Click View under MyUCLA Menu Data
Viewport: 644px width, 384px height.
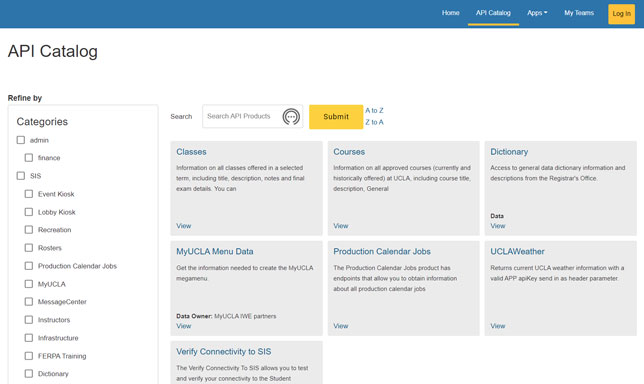click(184, 326)
